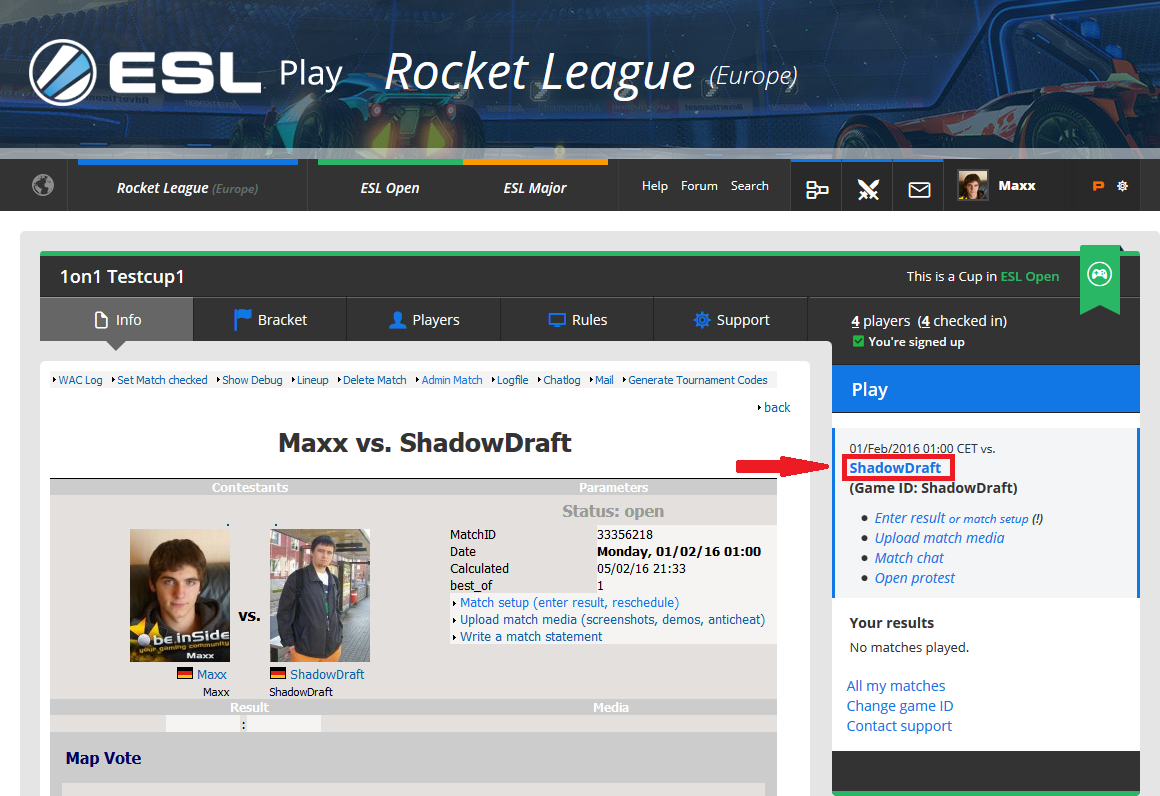The image size is (1160, 796).
Task: Open ShadowDraft opponent link in Play panel
Action: pos(895,468)
